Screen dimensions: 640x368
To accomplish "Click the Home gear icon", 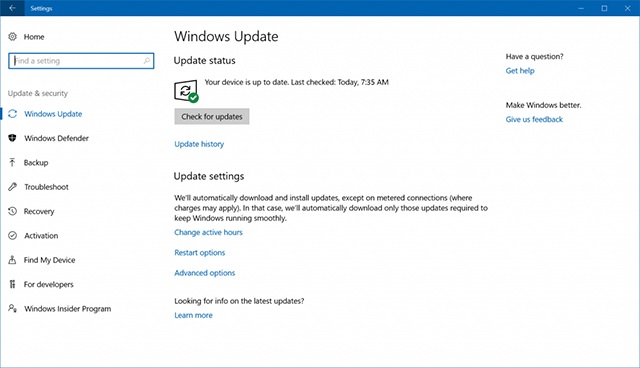I will tap(13, 37).
